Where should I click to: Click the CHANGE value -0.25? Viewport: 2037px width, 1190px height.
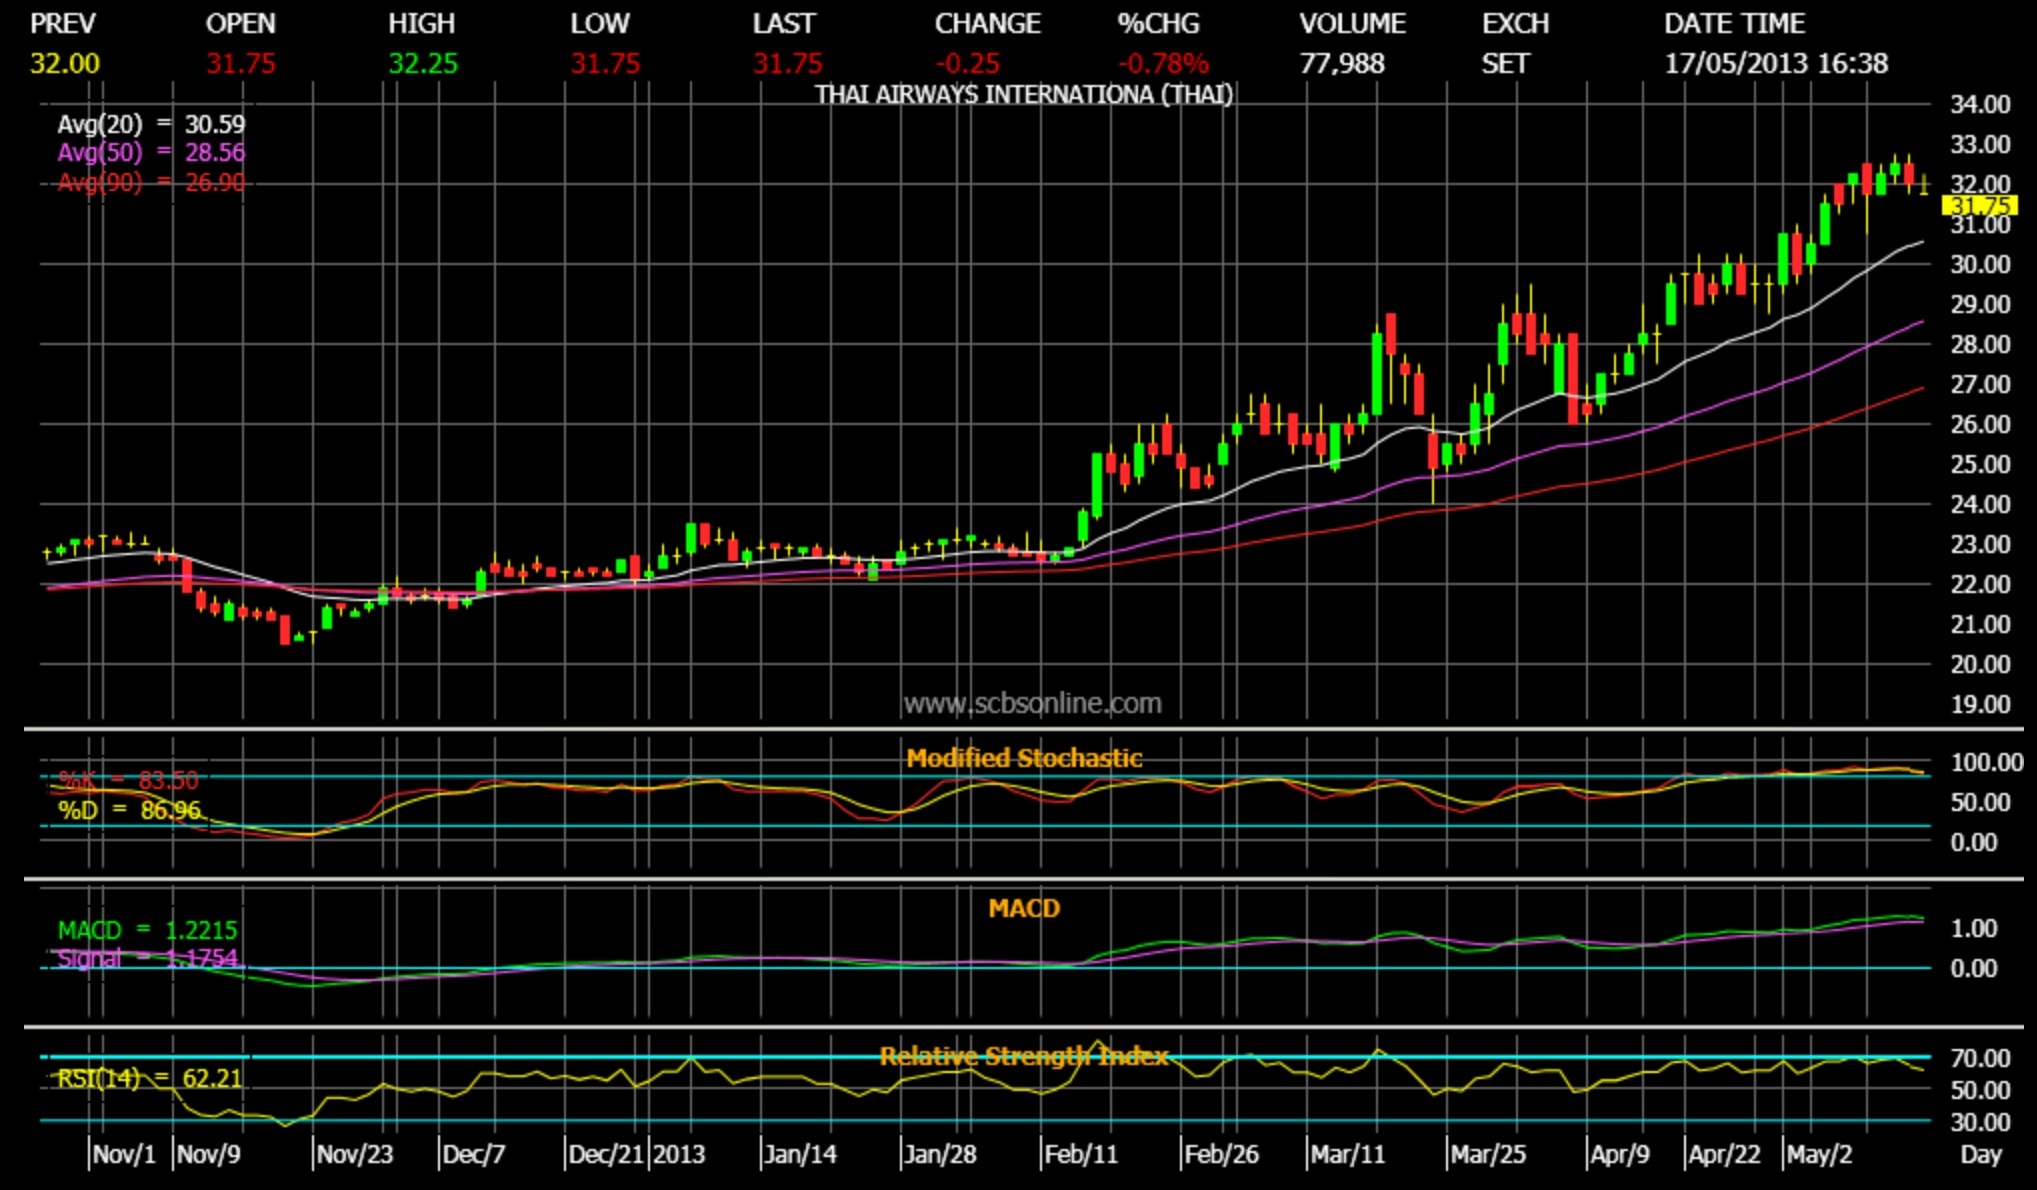[968, 64]
